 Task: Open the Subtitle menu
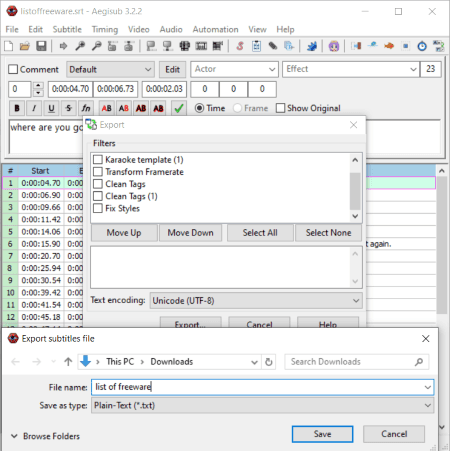point(67,29)
